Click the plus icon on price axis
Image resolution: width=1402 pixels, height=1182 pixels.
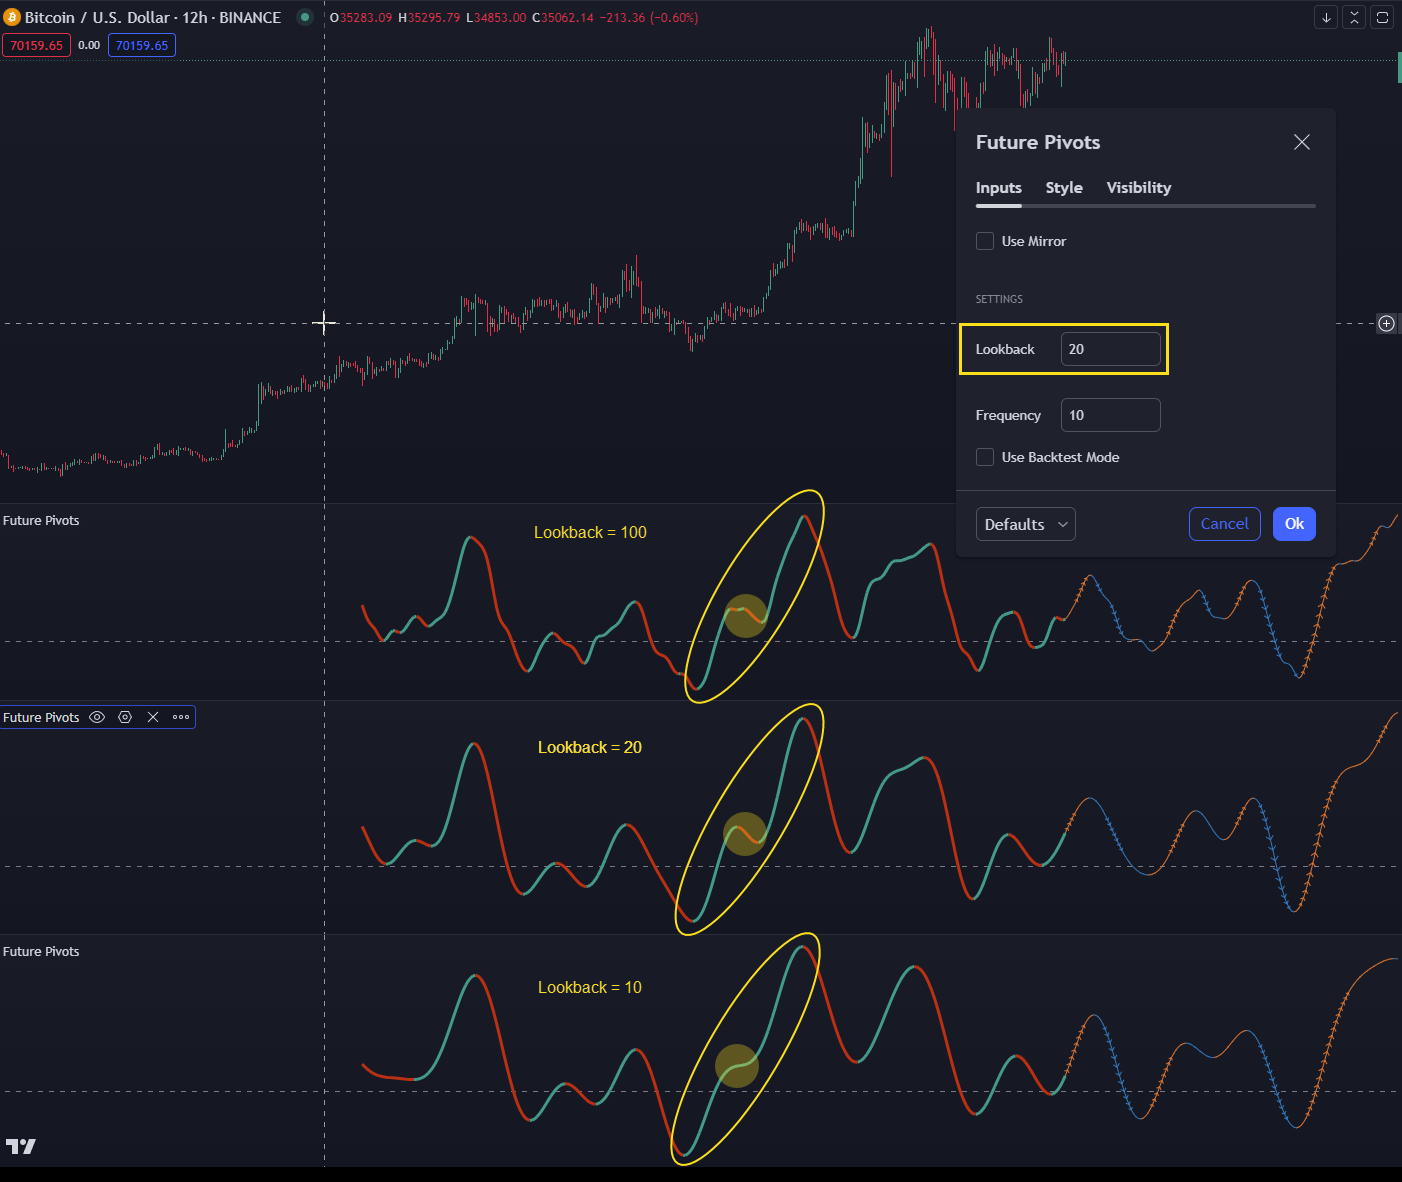pyautogui.click(x=1386, y=323)
